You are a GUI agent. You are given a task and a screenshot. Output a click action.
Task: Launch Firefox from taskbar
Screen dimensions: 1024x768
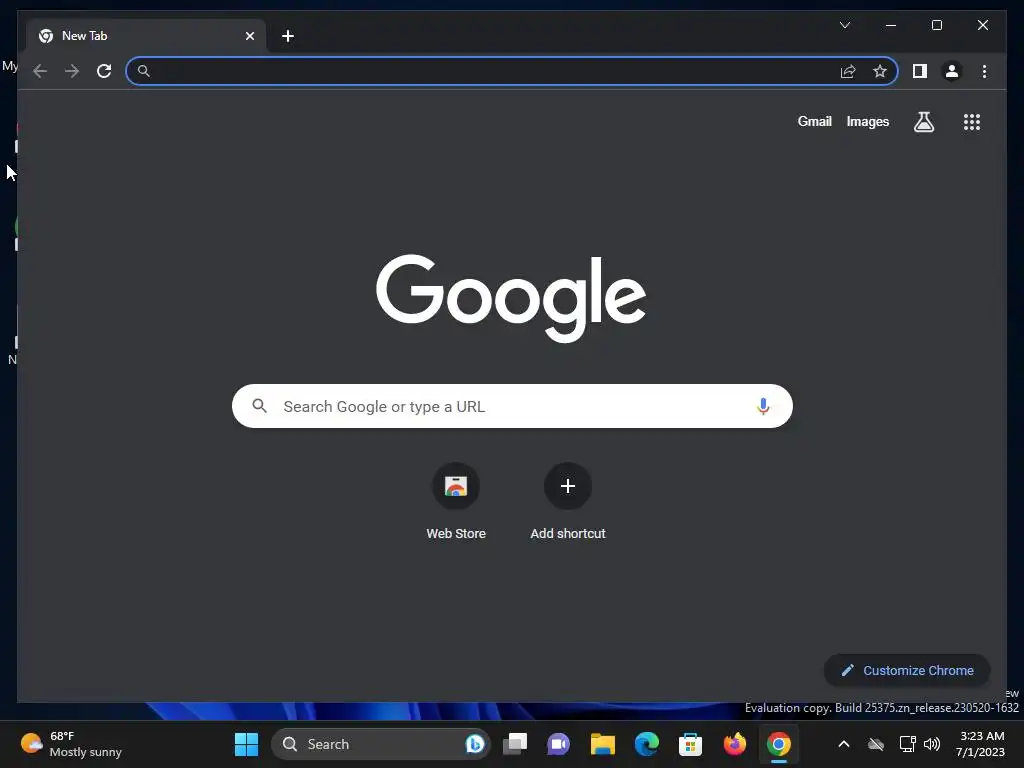(x=735, y=744)
